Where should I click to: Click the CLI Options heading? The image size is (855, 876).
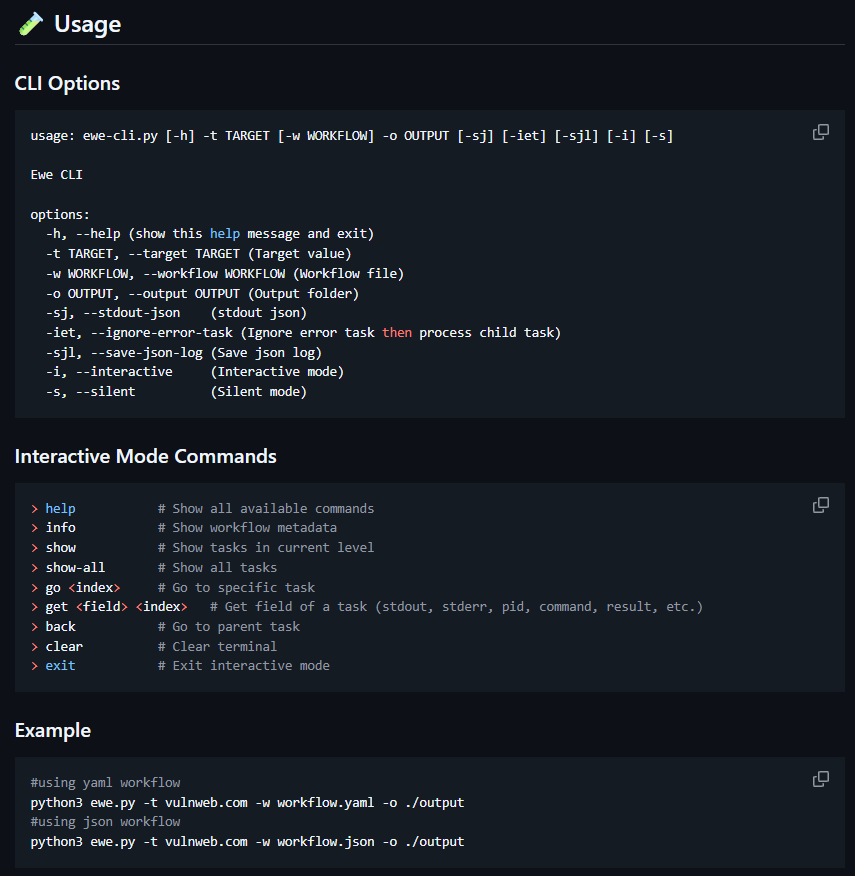tap(67, 83)
